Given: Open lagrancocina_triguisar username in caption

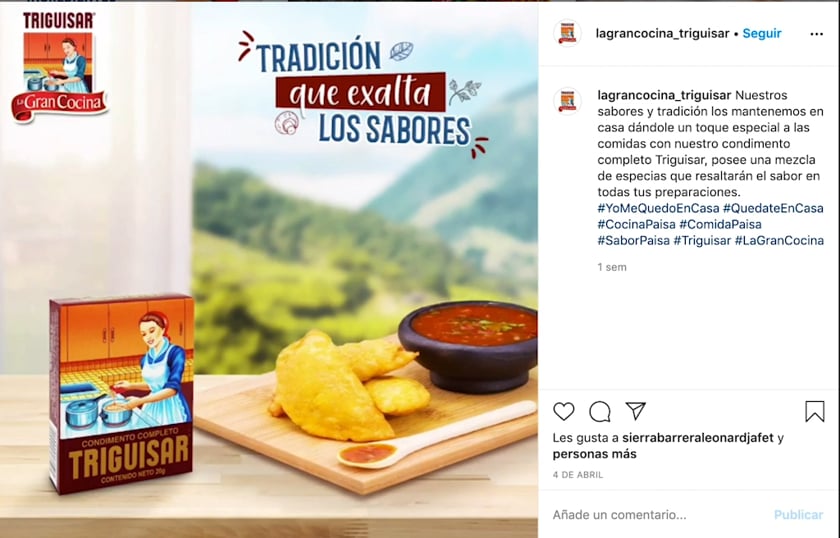Looking at the screenshot, I should tap(664, 95).
